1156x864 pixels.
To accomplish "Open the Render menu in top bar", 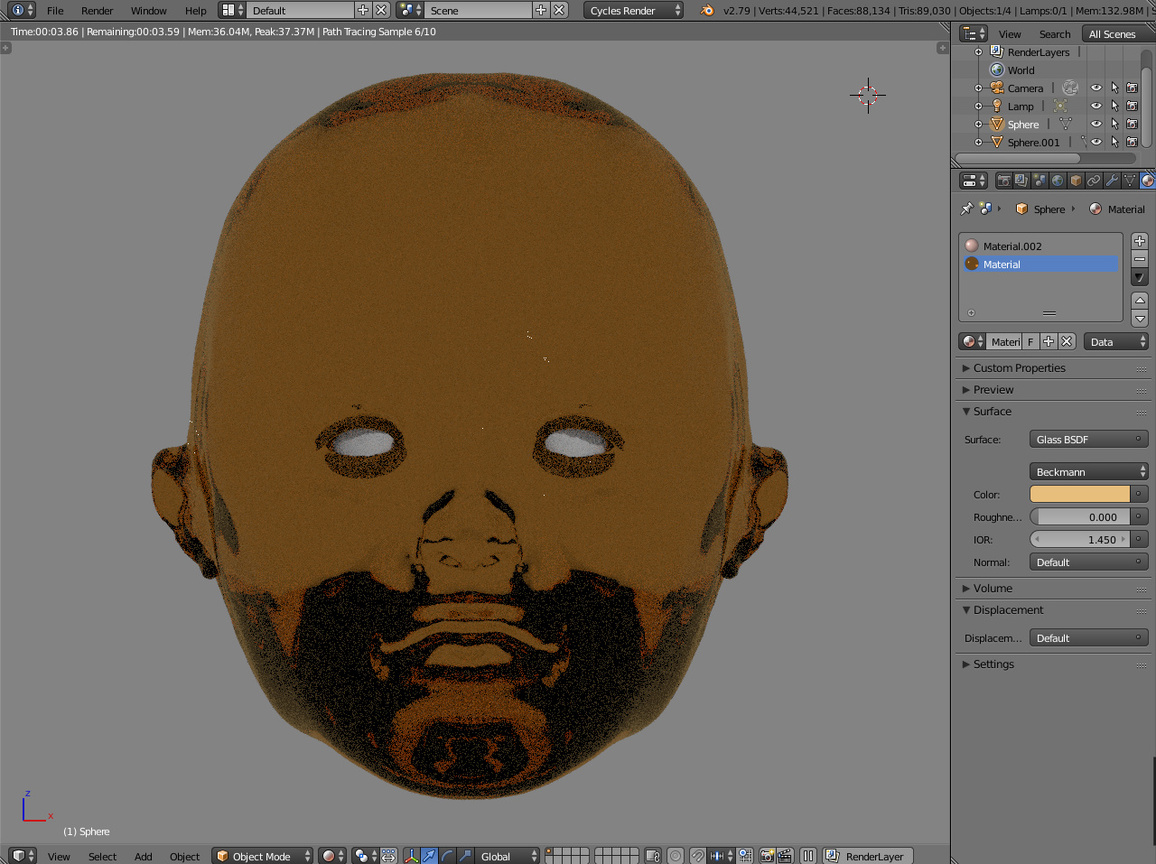I will click(x=97, y=11).
